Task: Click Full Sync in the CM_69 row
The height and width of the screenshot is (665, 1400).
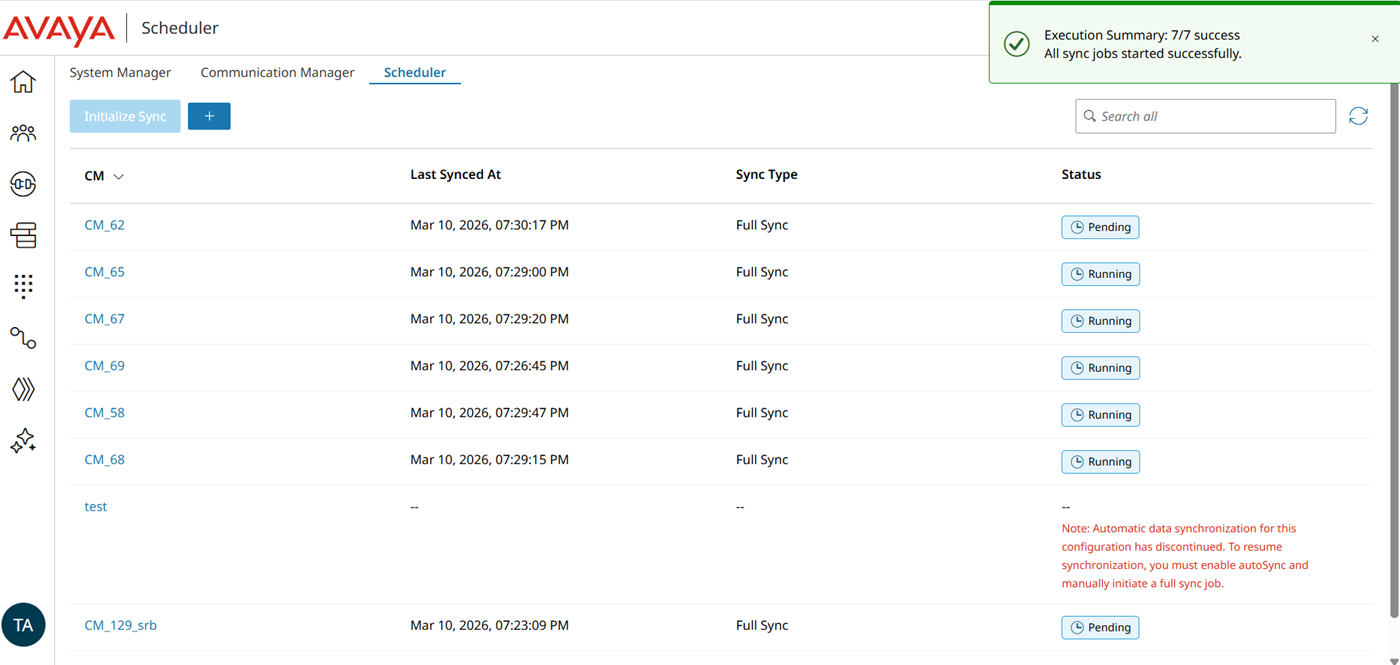Action: pos(762,366)
